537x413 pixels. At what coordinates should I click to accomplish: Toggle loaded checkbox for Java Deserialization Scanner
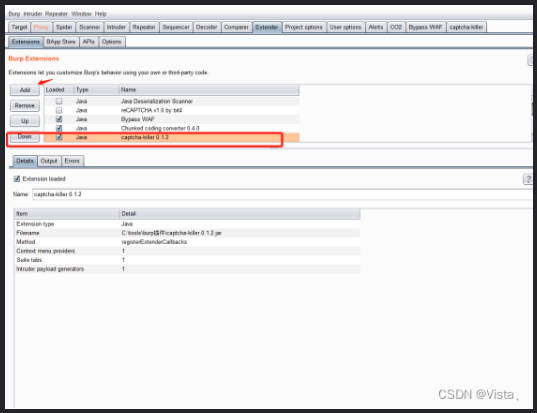(59, 101)
